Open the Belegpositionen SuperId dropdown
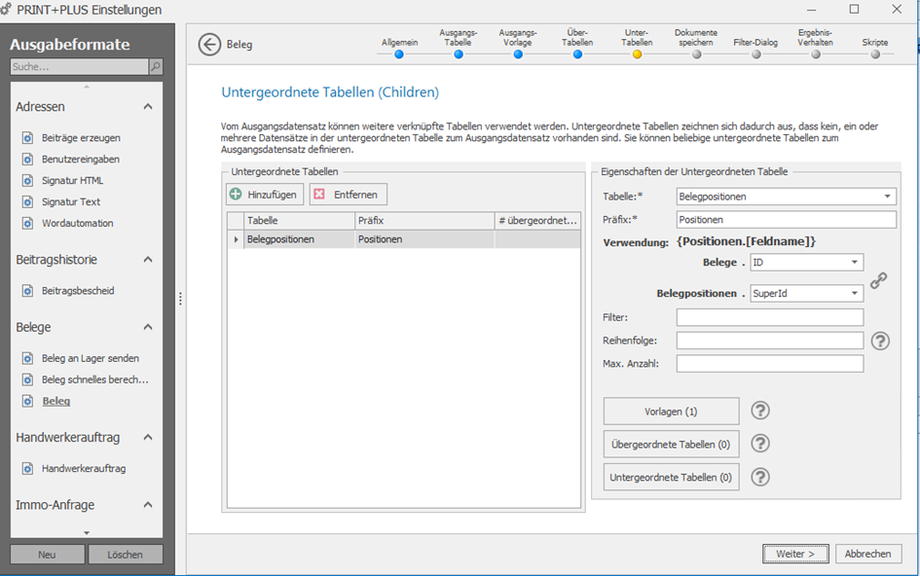Image resolution: width=920 pixels, height=576 pixels. point(855,294)
